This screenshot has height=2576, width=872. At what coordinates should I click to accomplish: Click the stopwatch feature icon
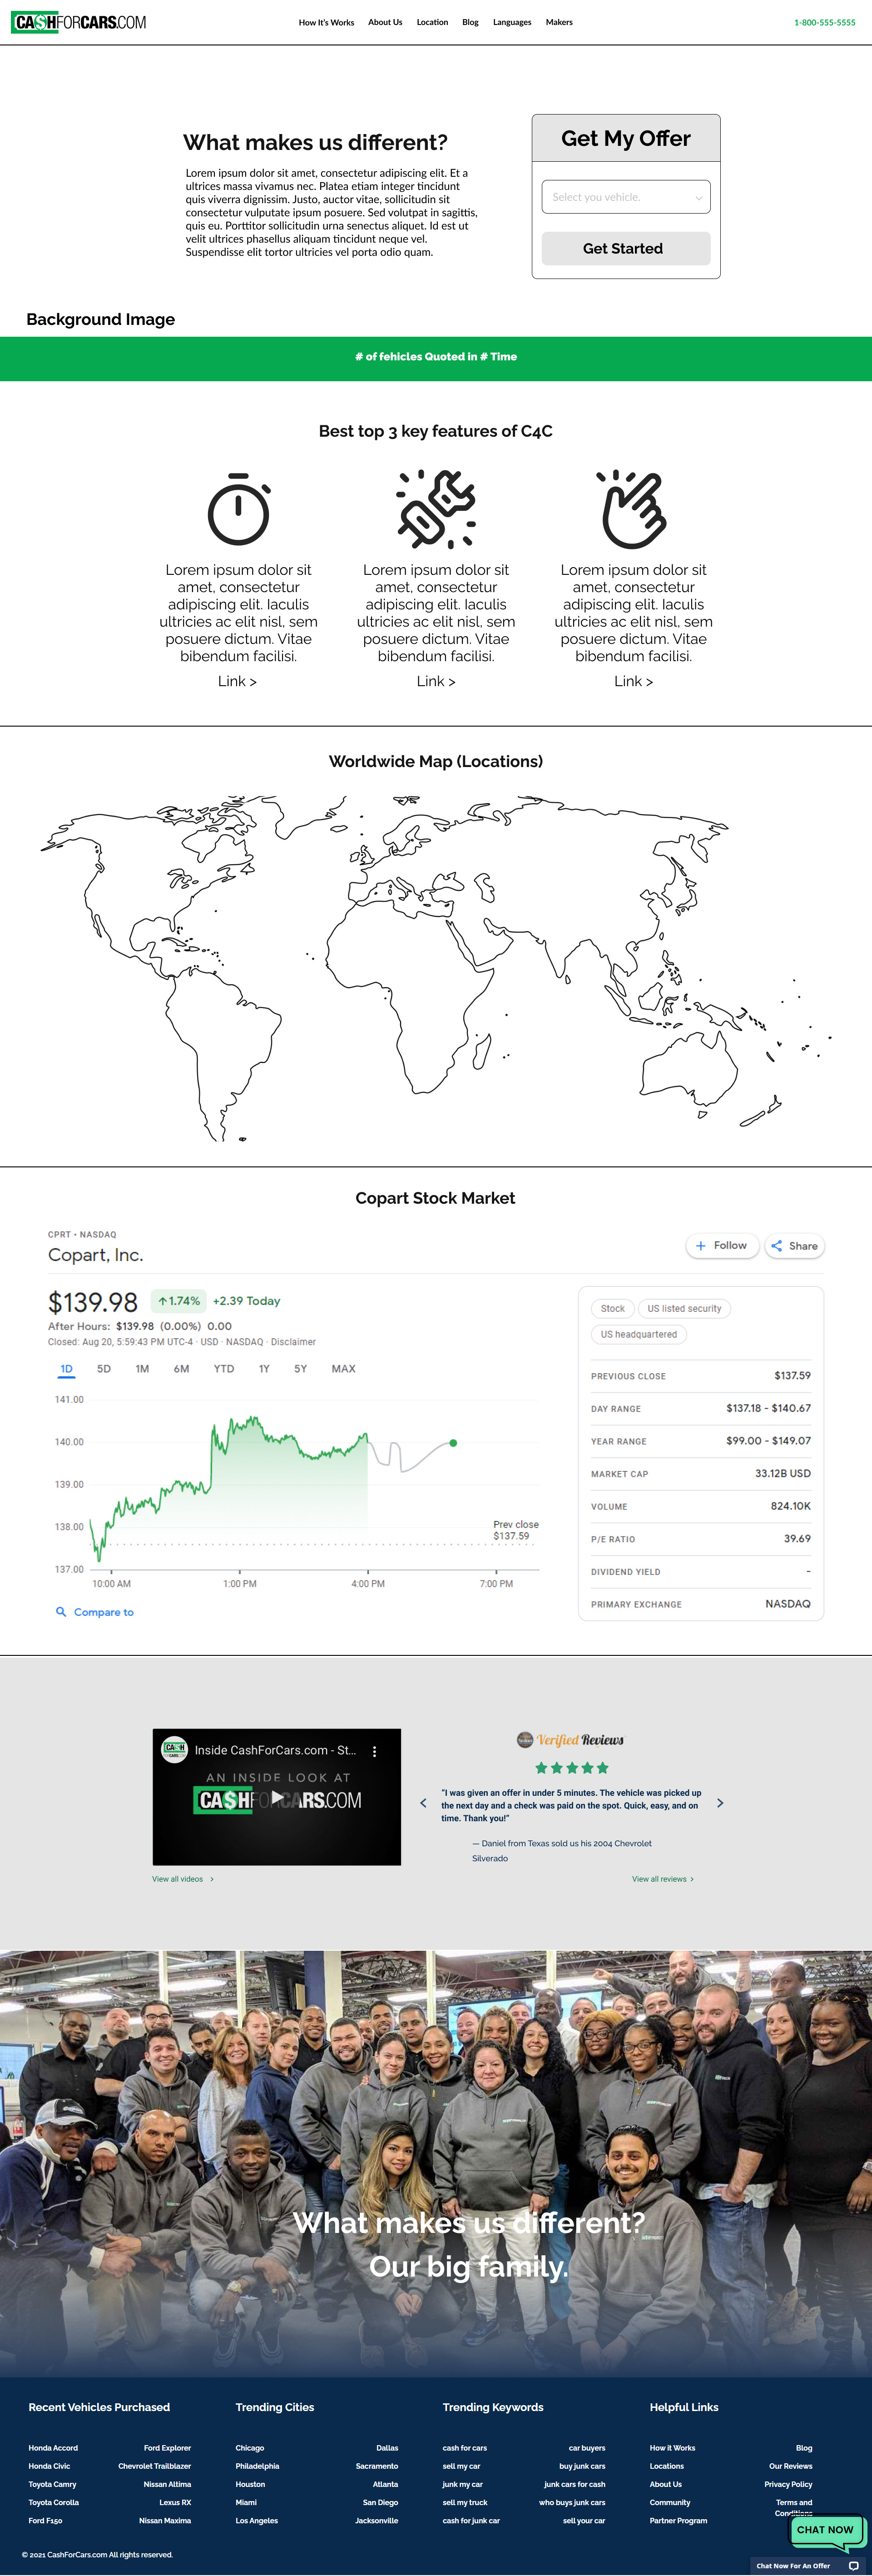tap(239, 509)
